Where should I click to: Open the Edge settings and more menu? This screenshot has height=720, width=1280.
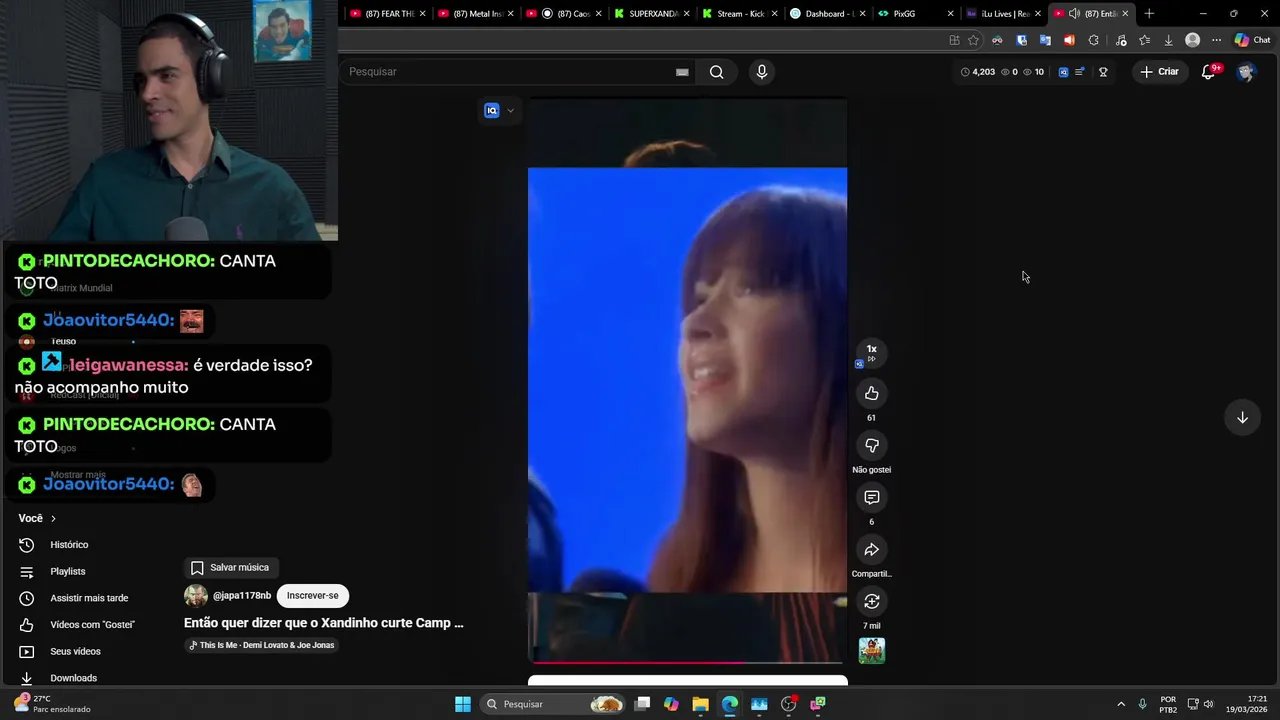[1216, 40]
